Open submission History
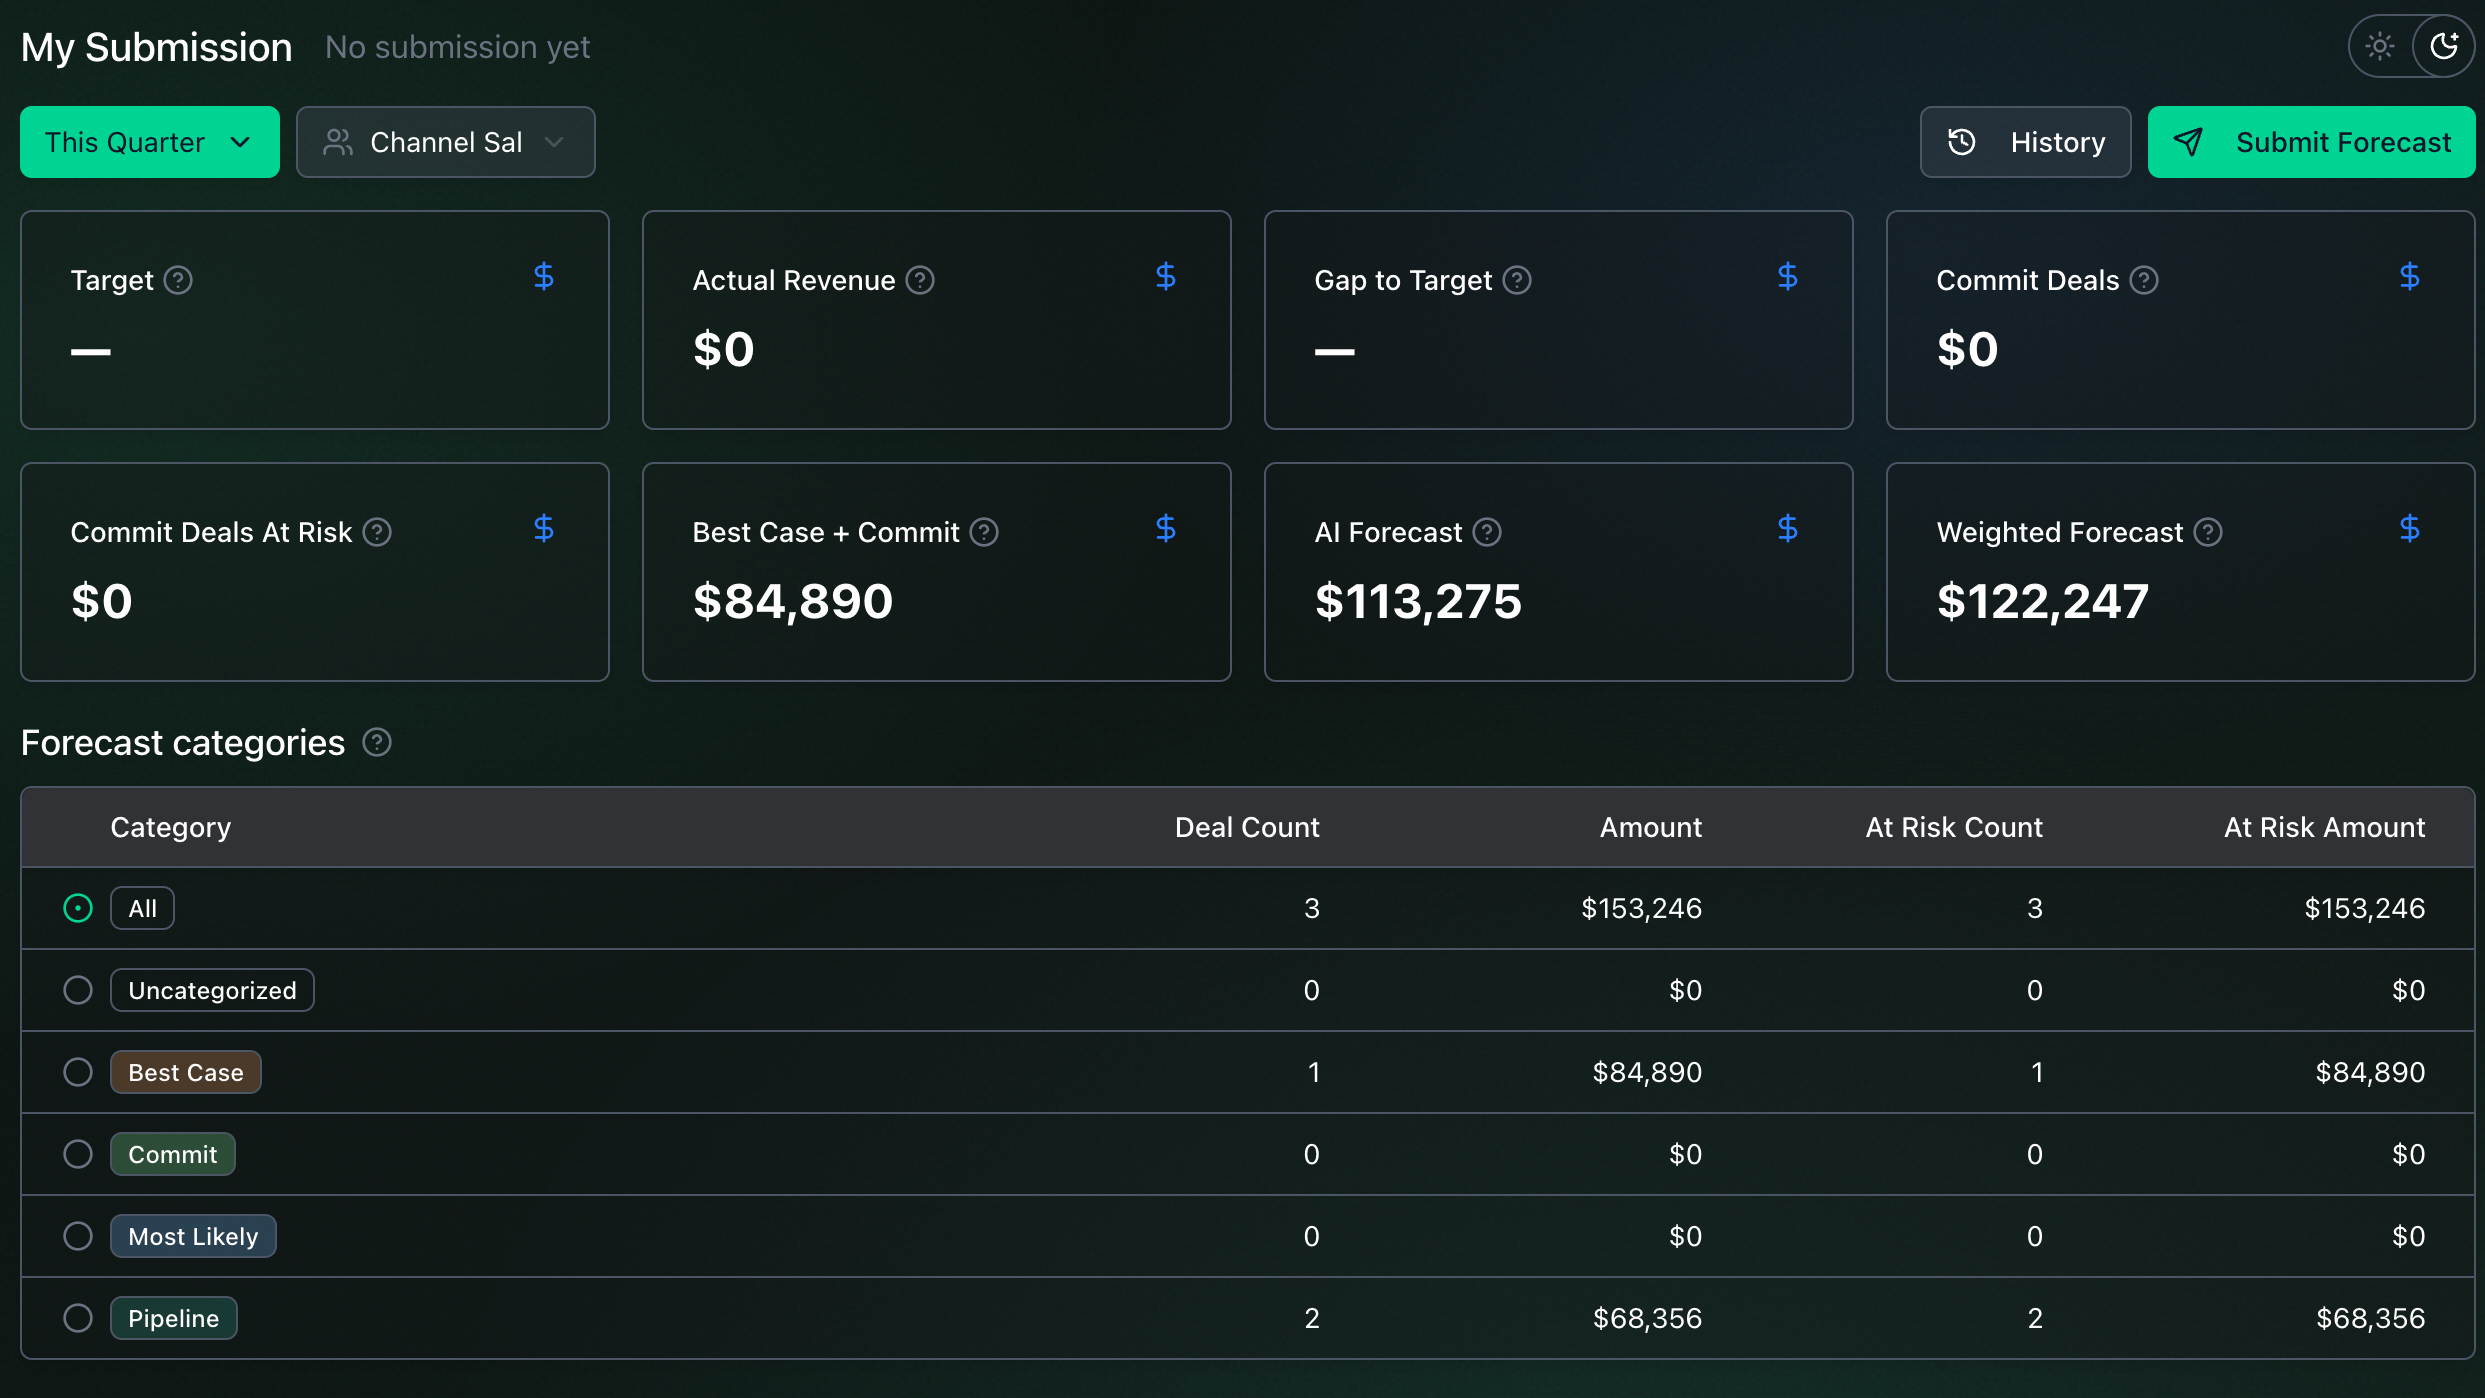 [2026, 142]
